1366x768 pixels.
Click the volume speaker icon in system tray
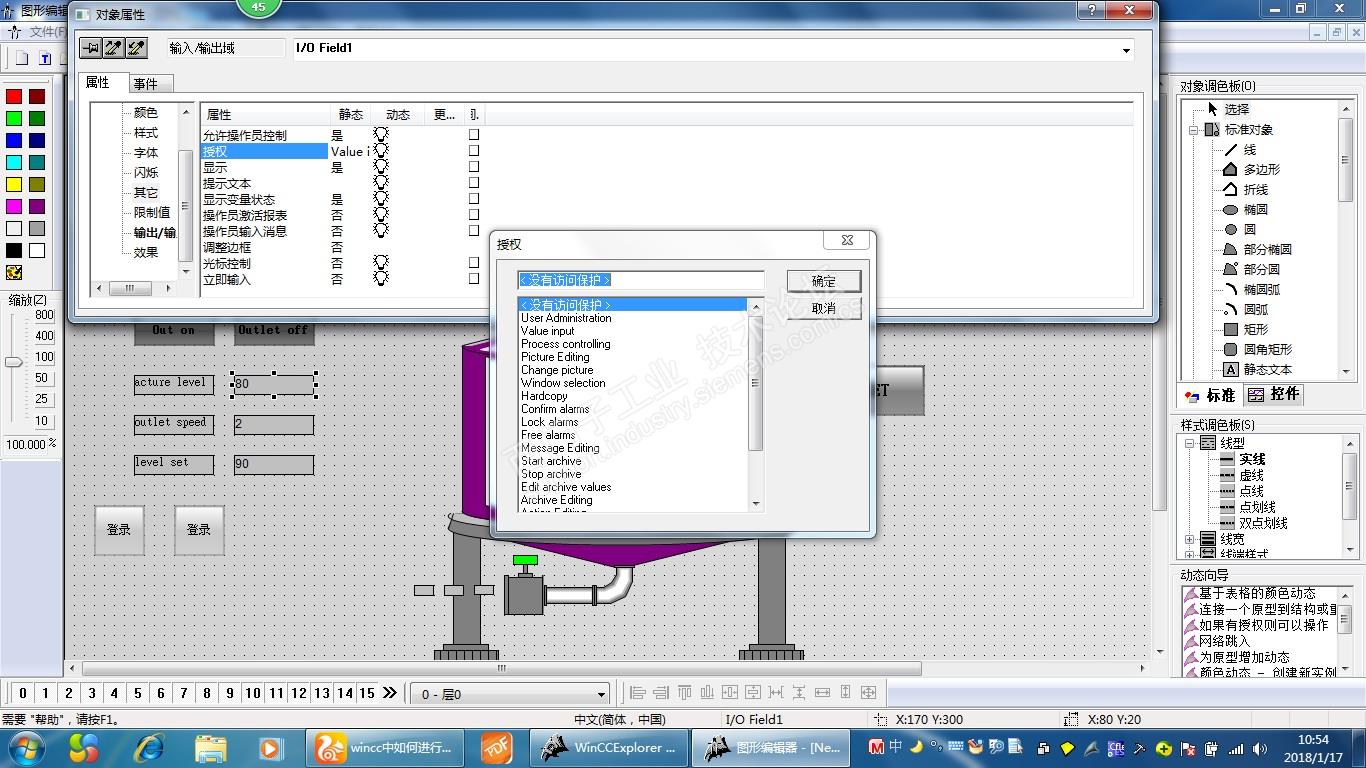click(x=1259, y=749)
